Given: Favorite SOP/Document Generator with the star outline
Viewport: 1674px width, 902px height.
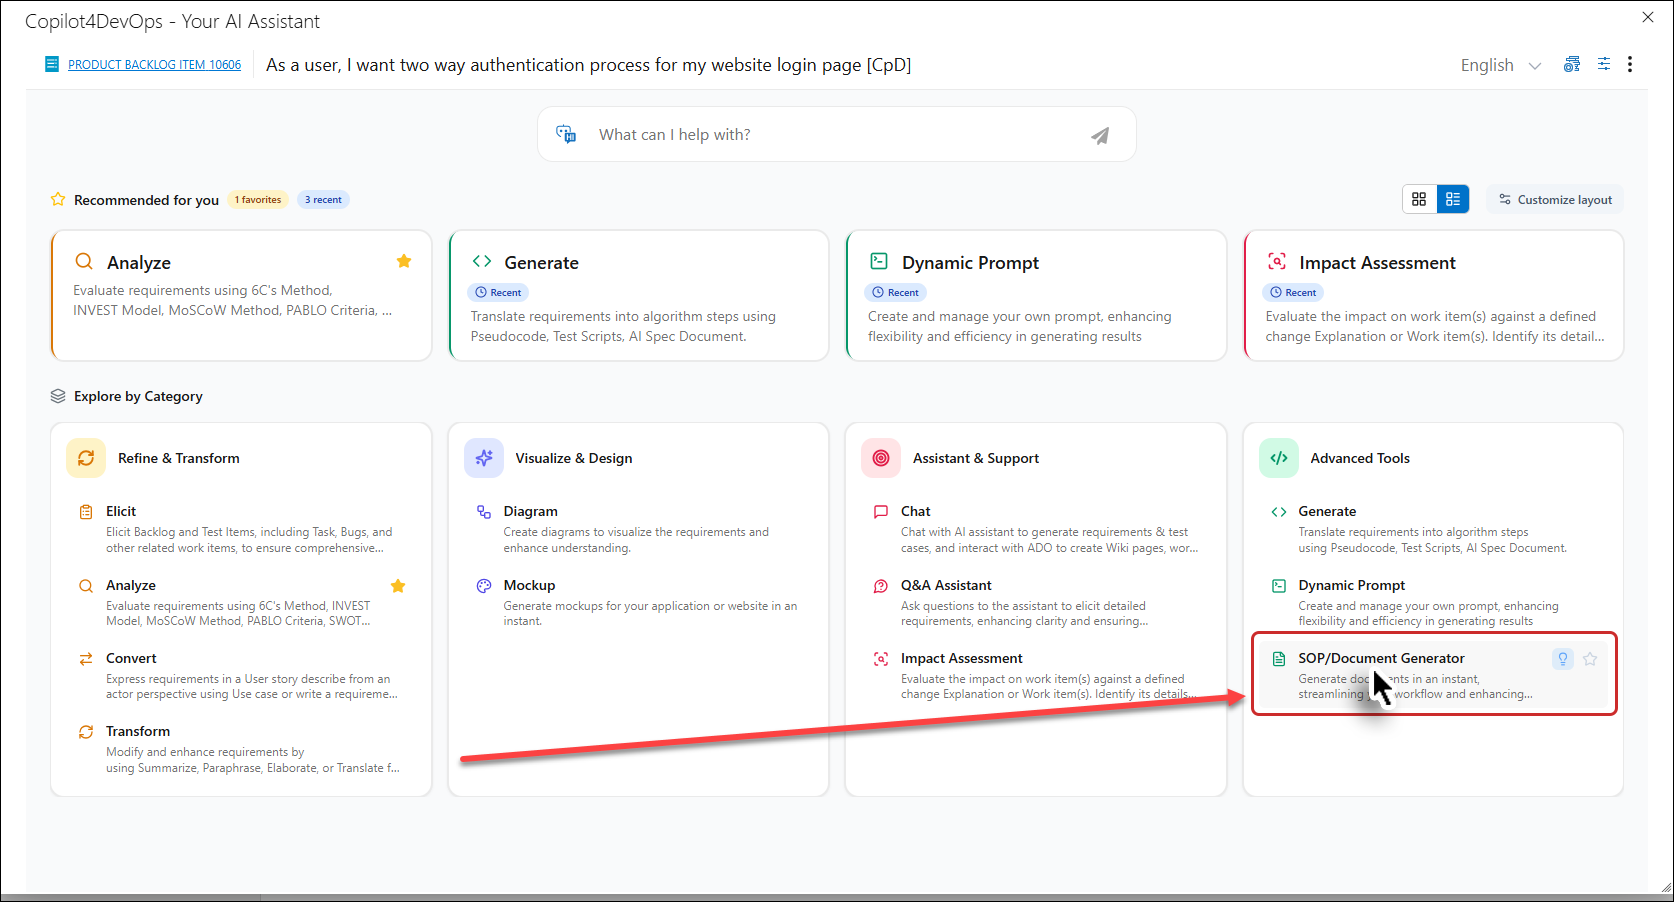Looking at the screenshot, I should [x=1590, y=658].
